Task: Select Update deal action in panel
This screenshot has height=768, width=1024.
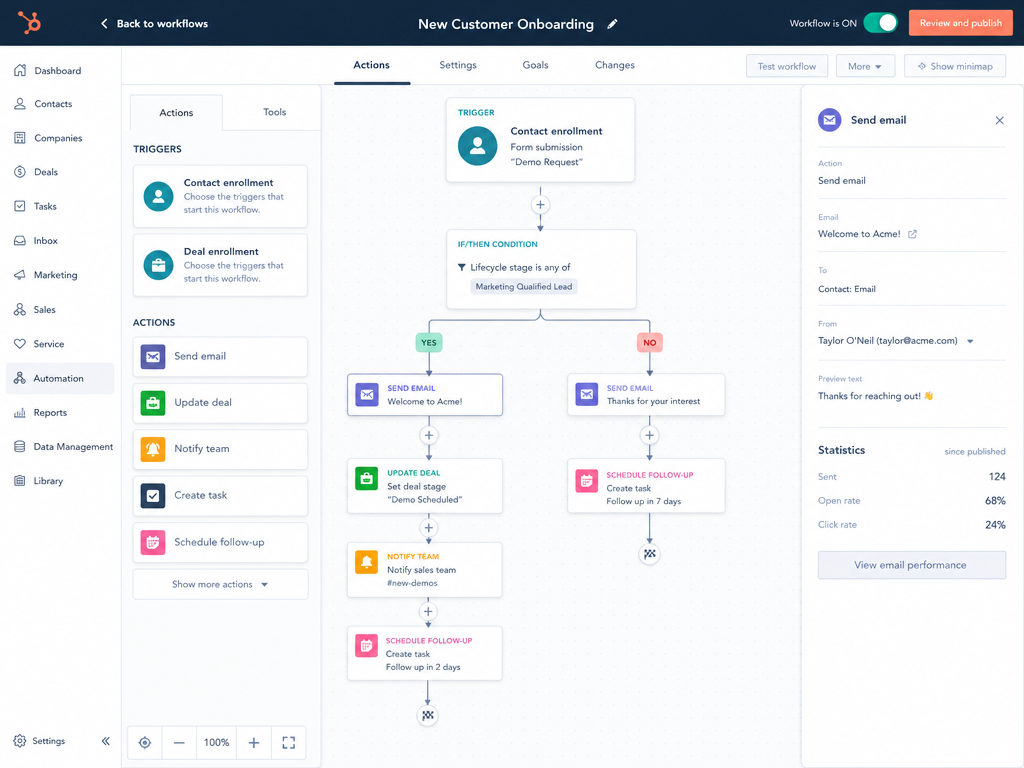Action: coord(220,403)
